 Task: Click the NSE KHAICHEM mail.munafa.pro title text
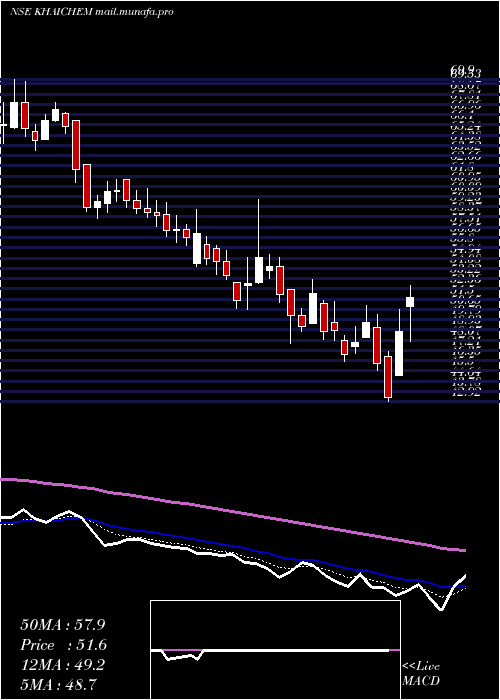point(92,12)
